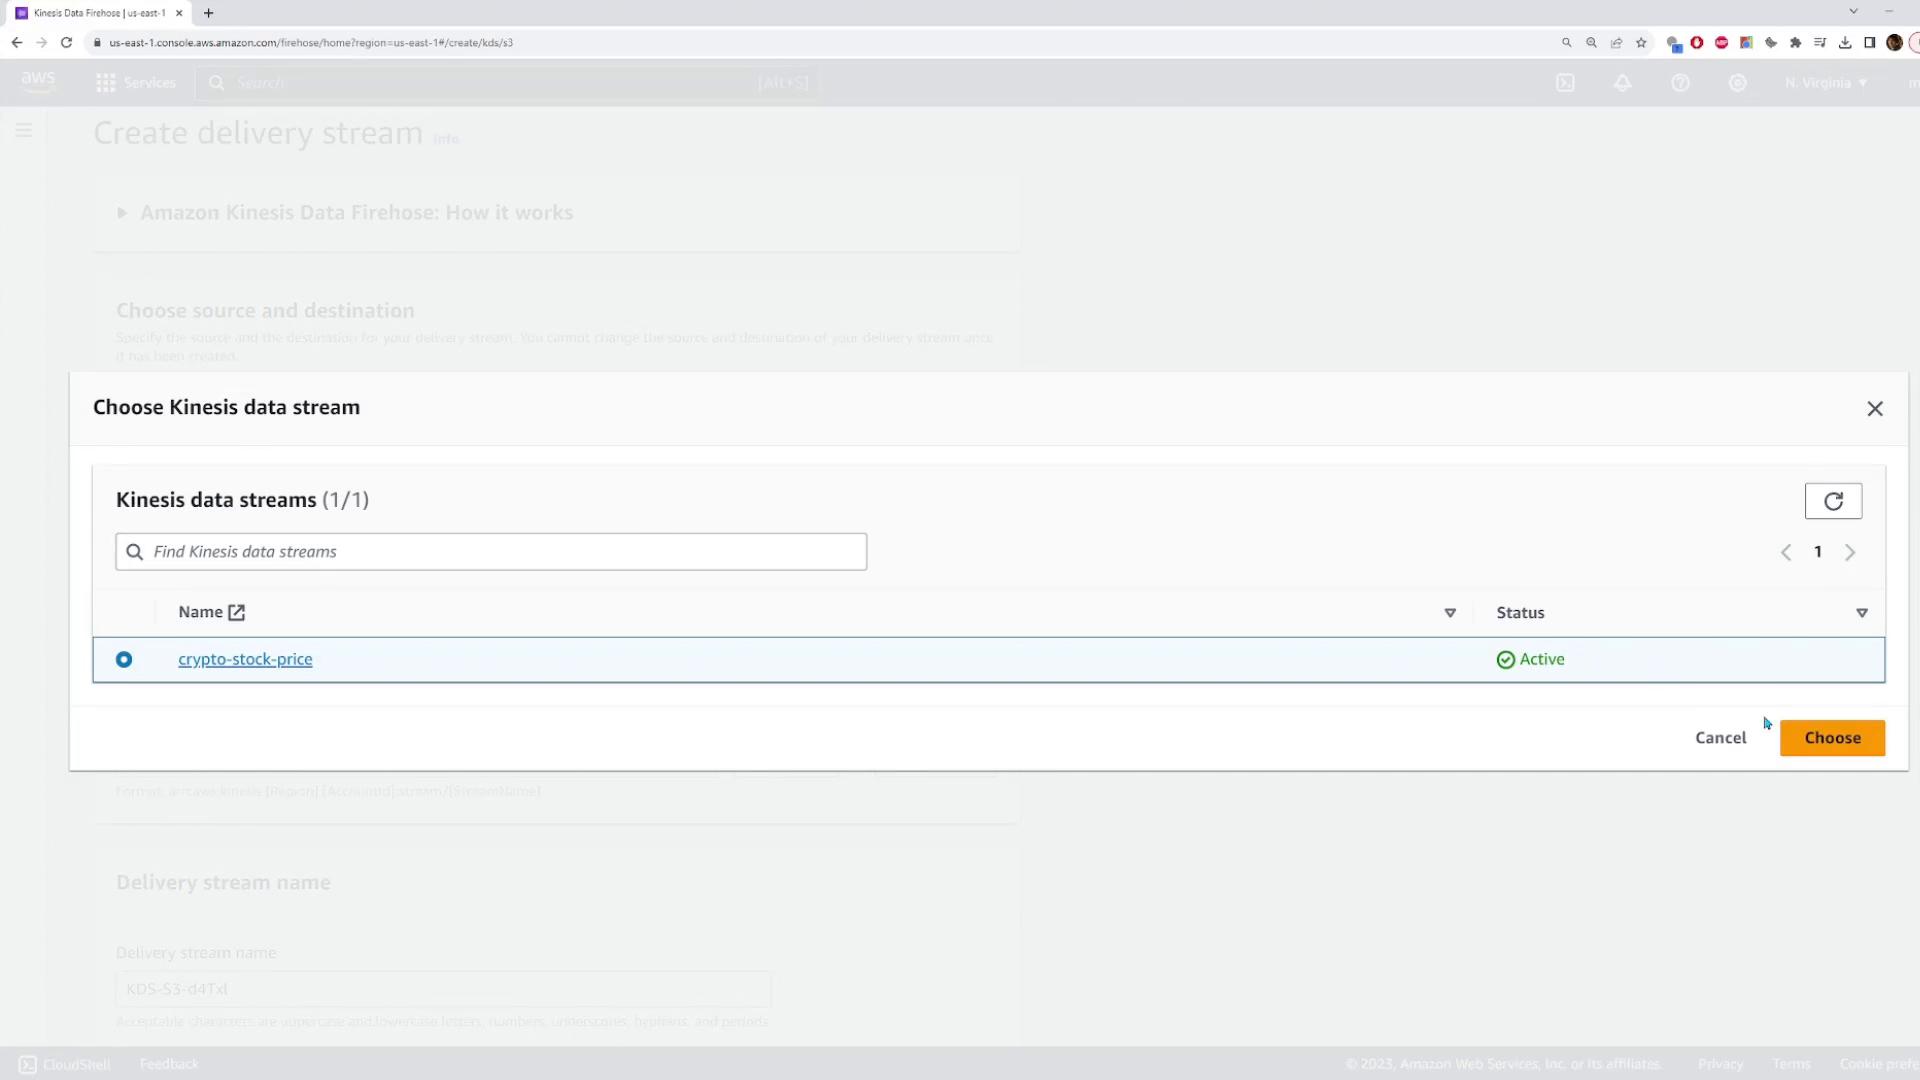This screenshot has width=1920, height=1080.
Task: Close the Kinesis Data Firehose browser tab
Action: [x=179, y=13]
